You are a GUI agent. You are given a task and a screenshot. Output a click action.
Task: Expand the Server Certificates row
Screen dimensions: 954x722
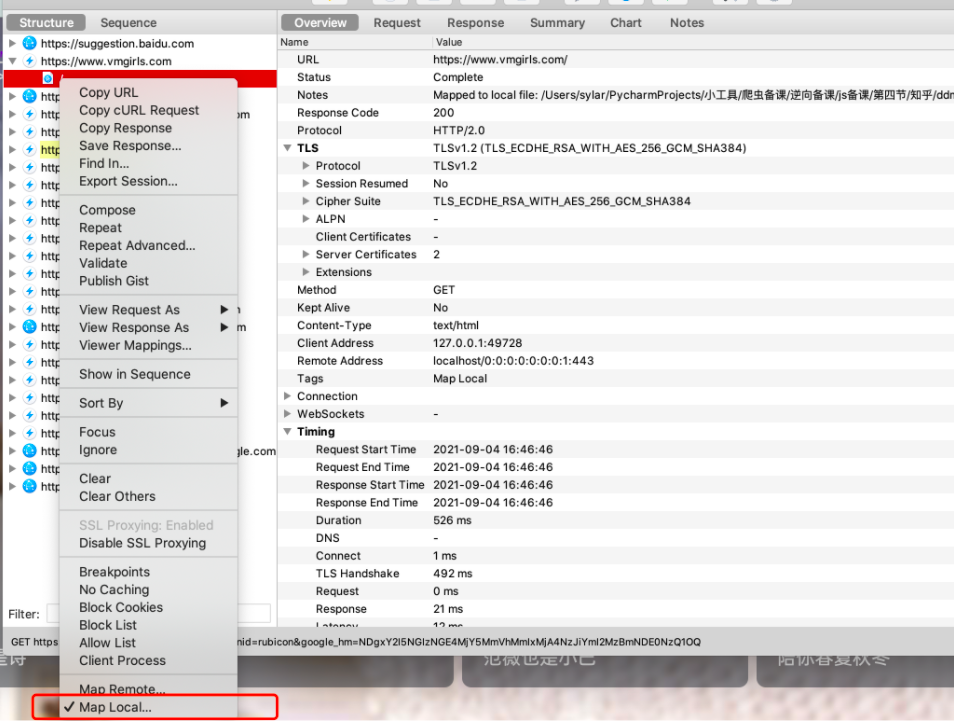tap(306, 254)
